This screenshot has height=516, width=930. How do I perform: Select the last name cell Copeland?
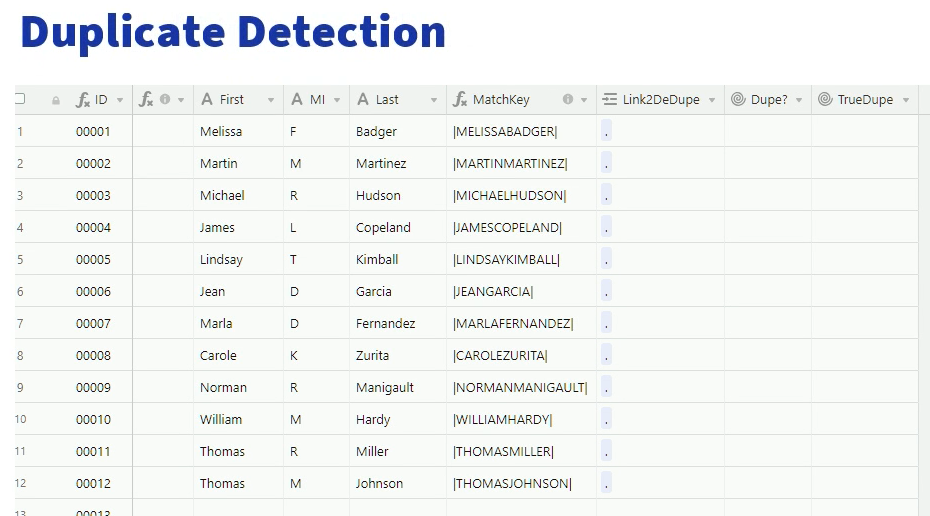398,227
